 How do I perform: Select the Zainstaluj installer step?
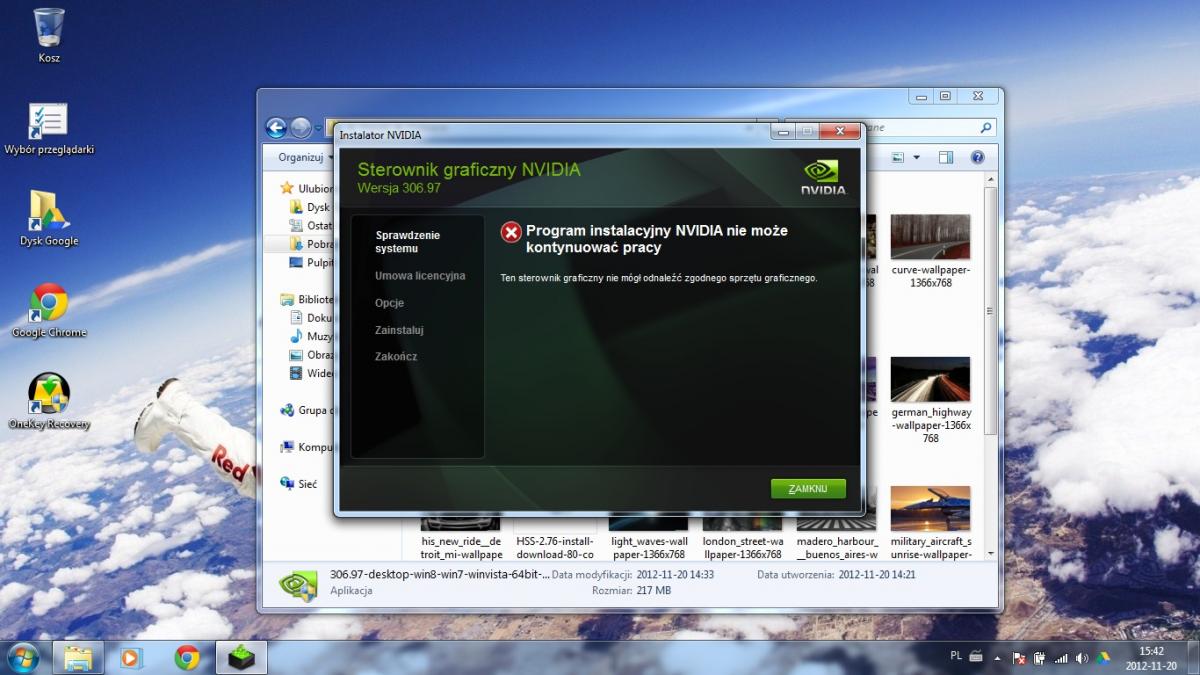click(400, 330)
